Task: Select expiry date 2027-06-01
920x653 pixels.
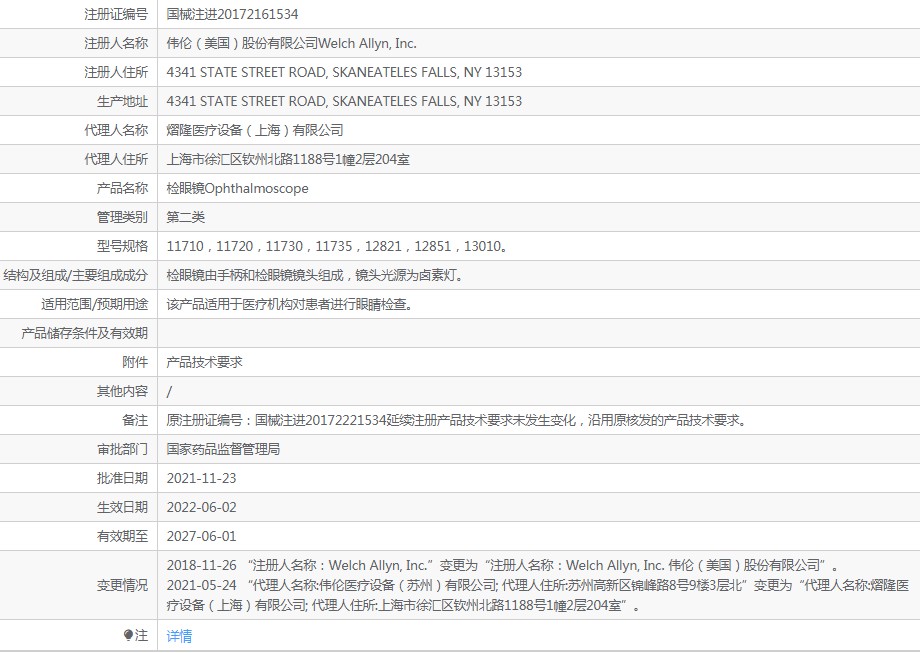Action: (201, 537)
